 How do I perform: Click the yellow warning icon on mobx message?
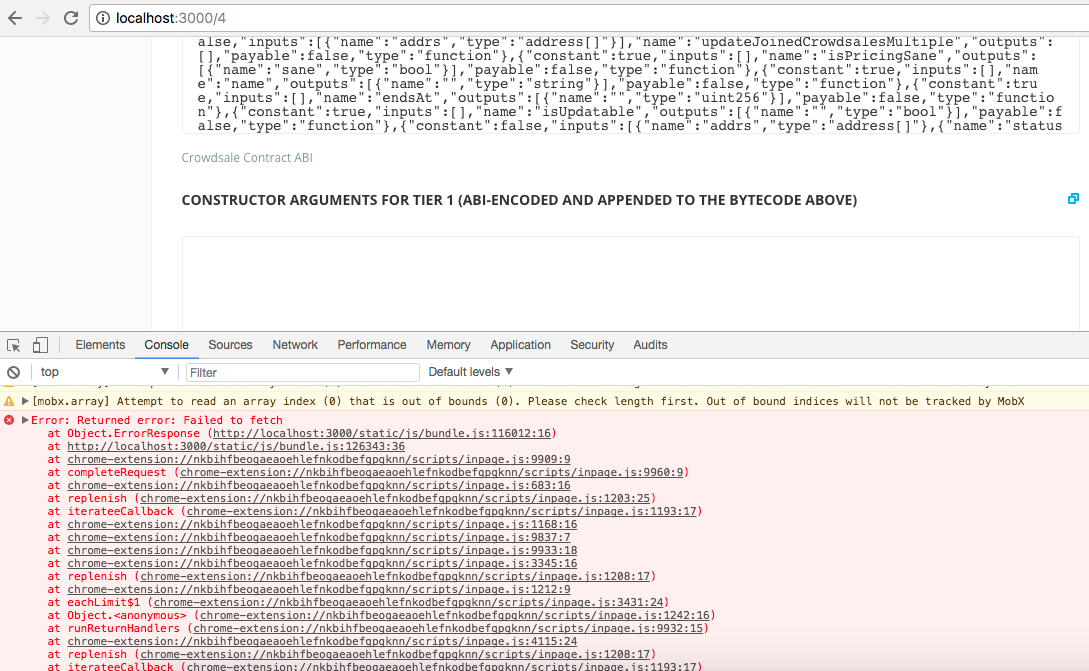pyautogui.click(x=9, y=401)
